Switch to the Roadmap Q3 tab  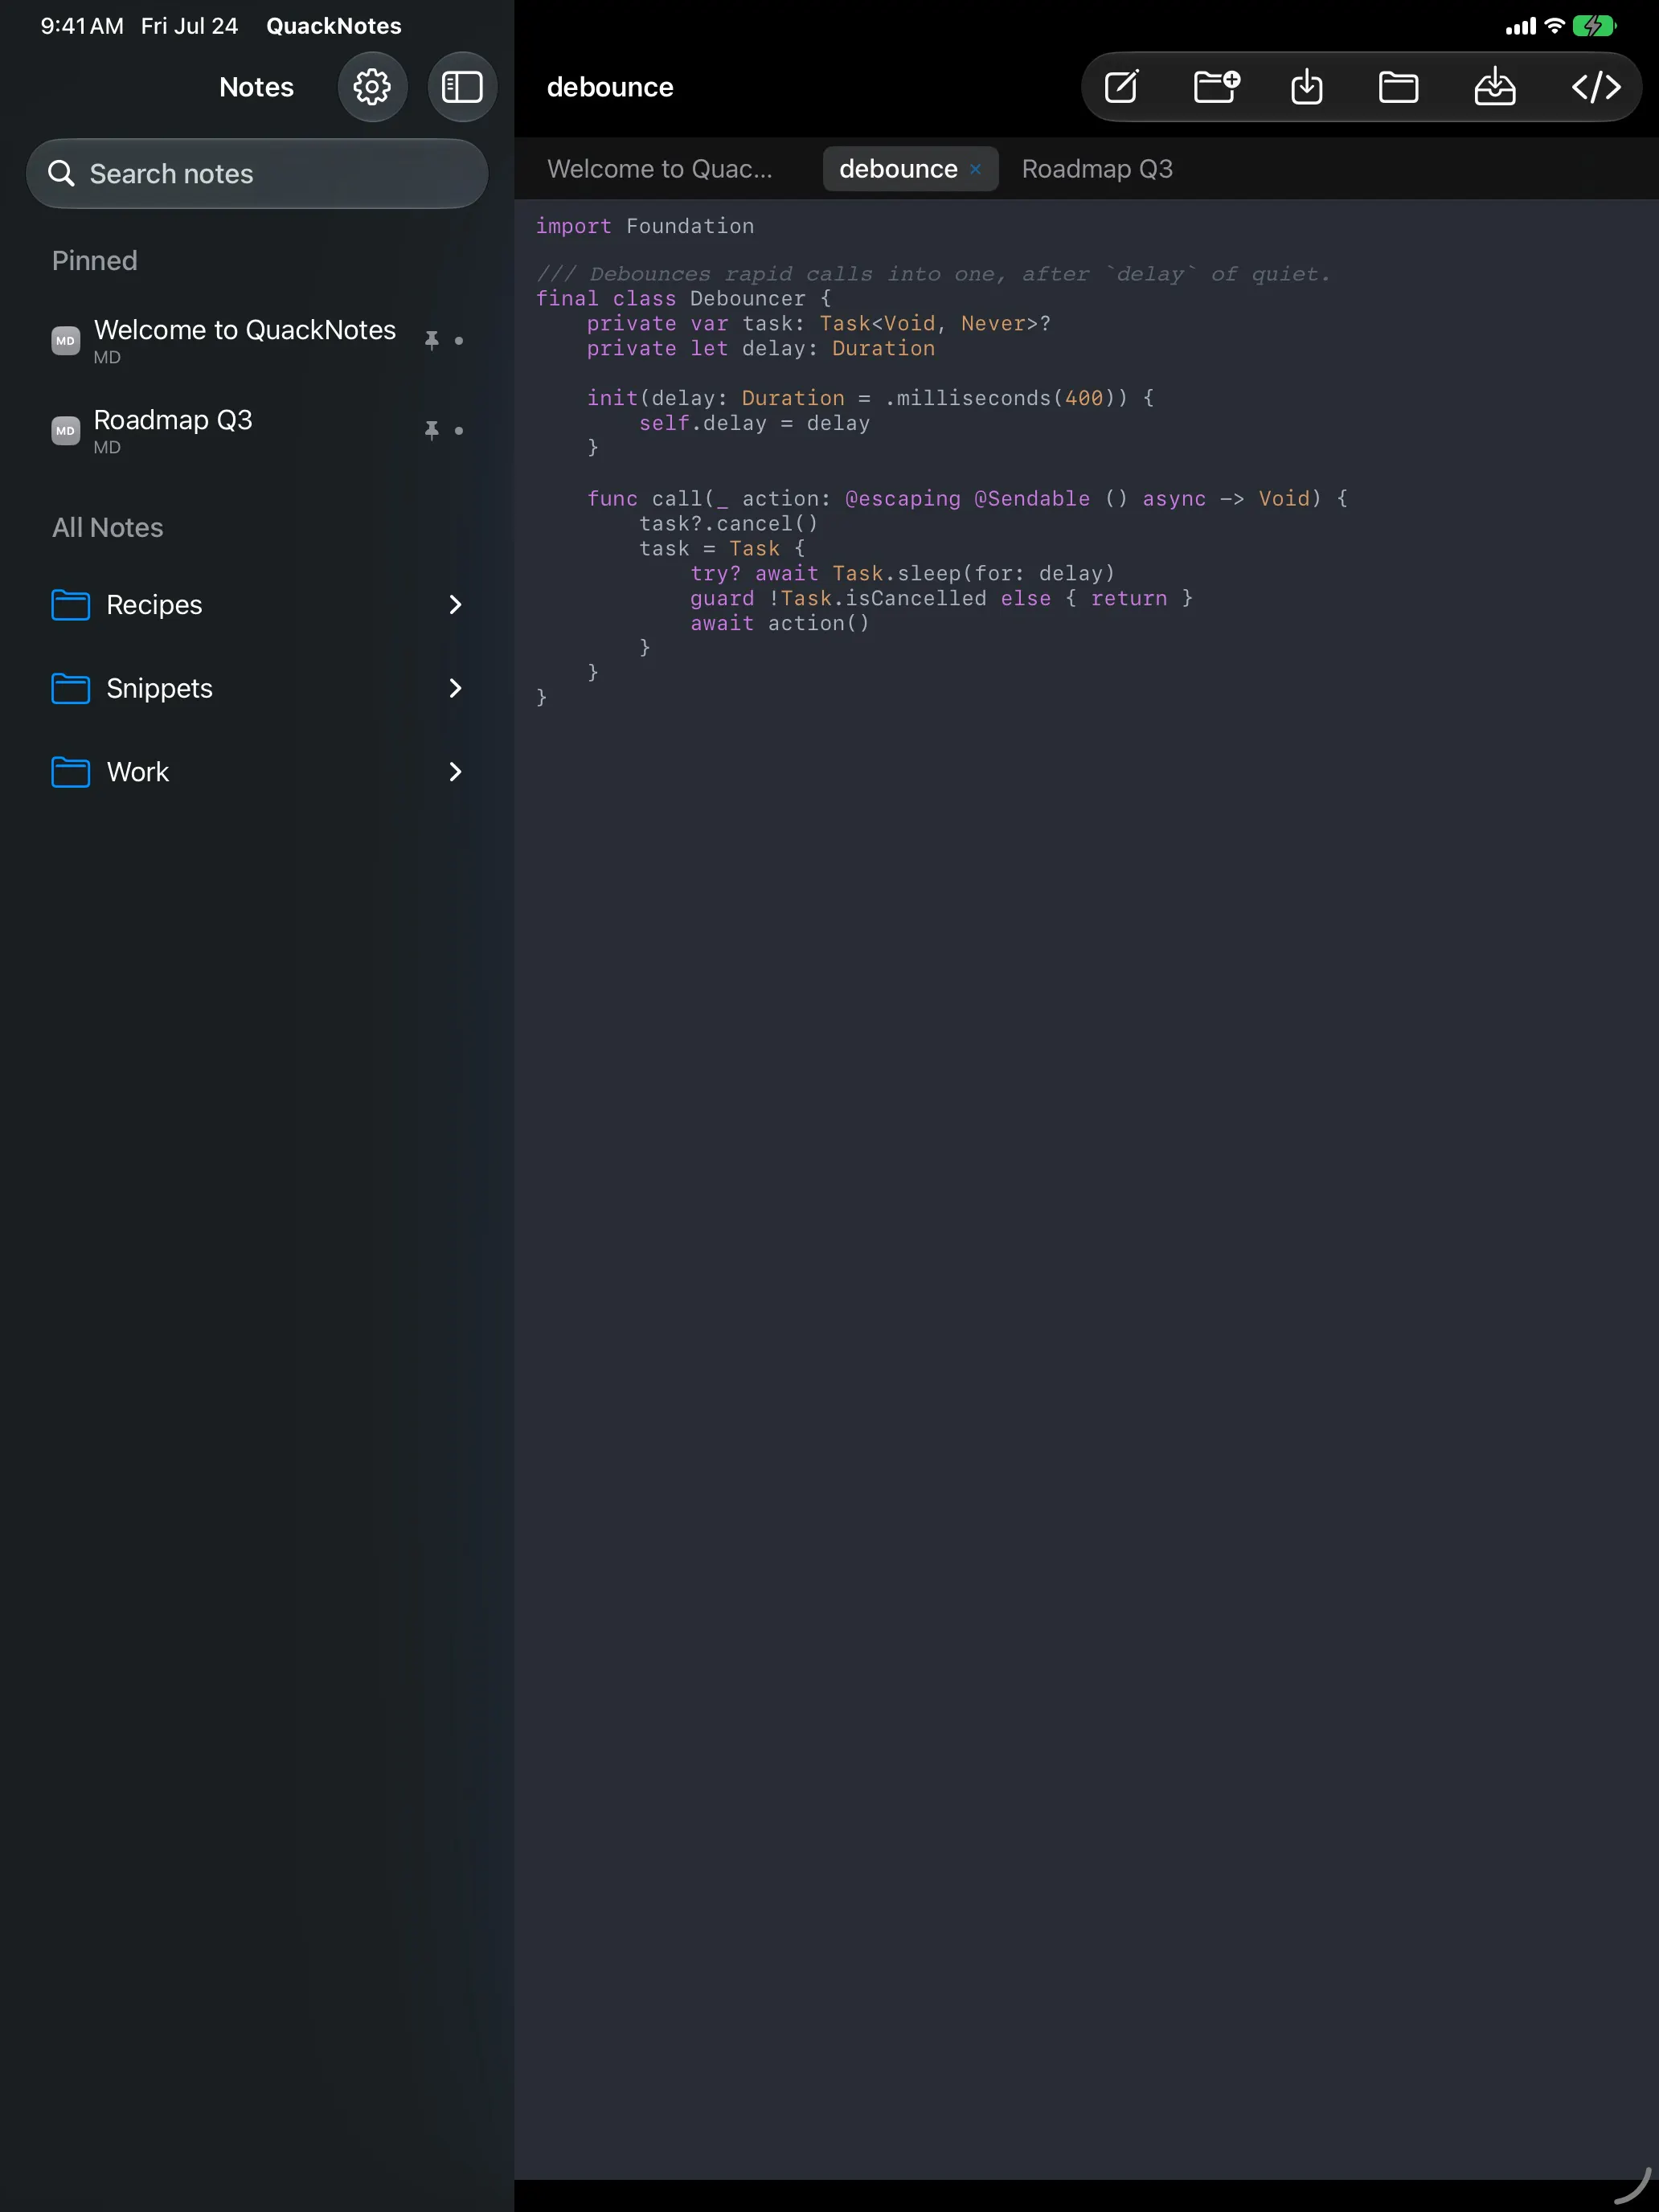pos(1097,169)
